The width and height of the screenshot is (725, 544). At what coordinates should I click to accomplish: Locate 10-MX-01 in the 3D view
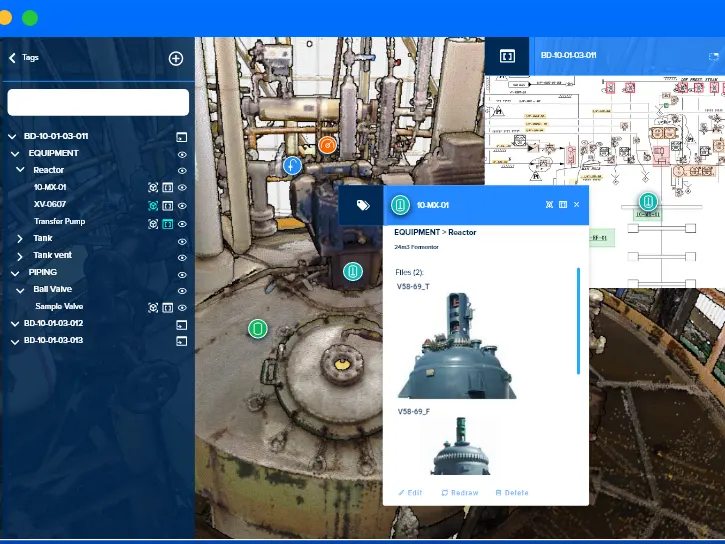click(153, 187)
